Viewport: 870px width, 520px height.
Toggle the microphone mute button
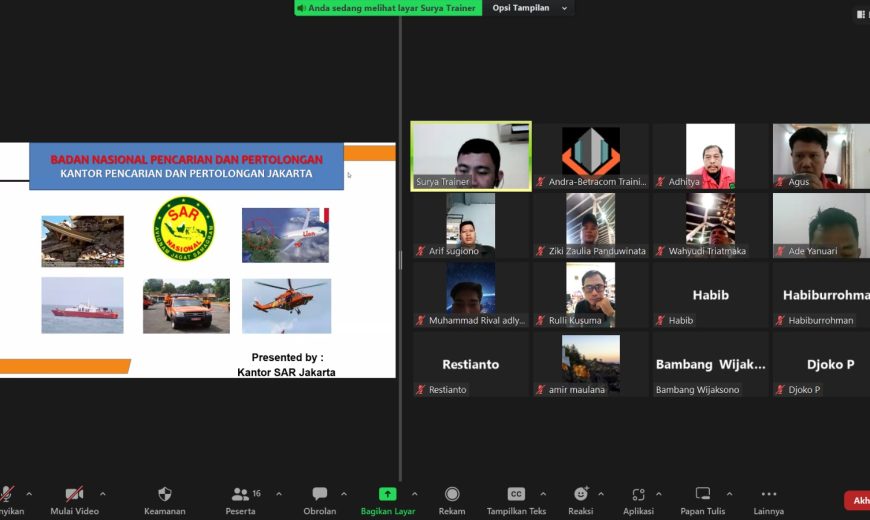tap(7, 494)
